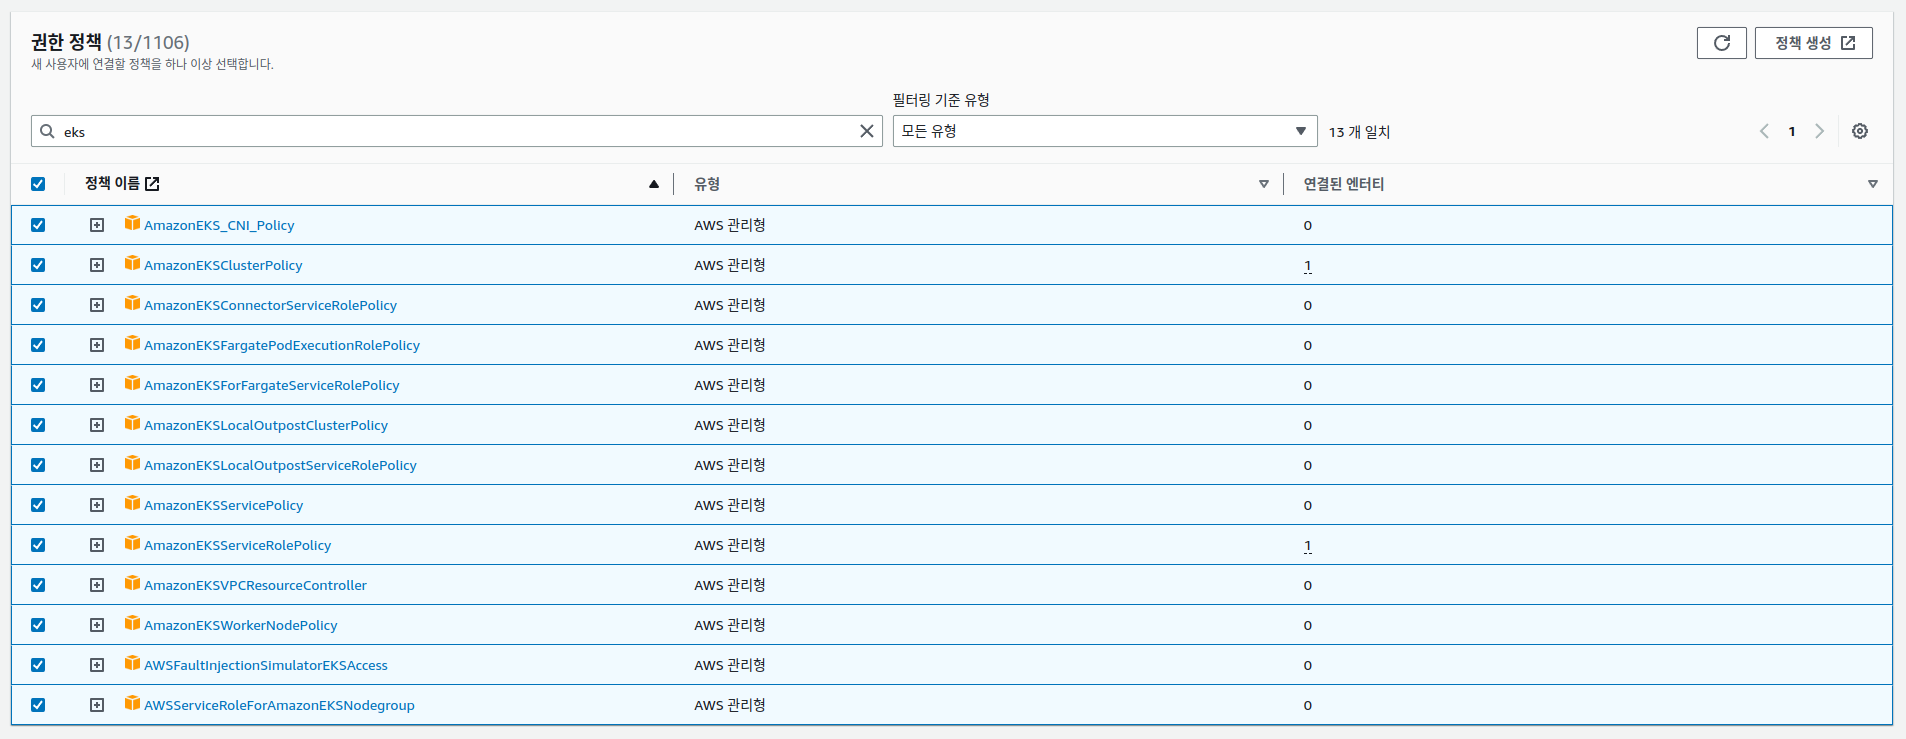Click policy box icon for AmazonEKSServicePolicy
Screen dimensions: 1906x739
[132, 503]
